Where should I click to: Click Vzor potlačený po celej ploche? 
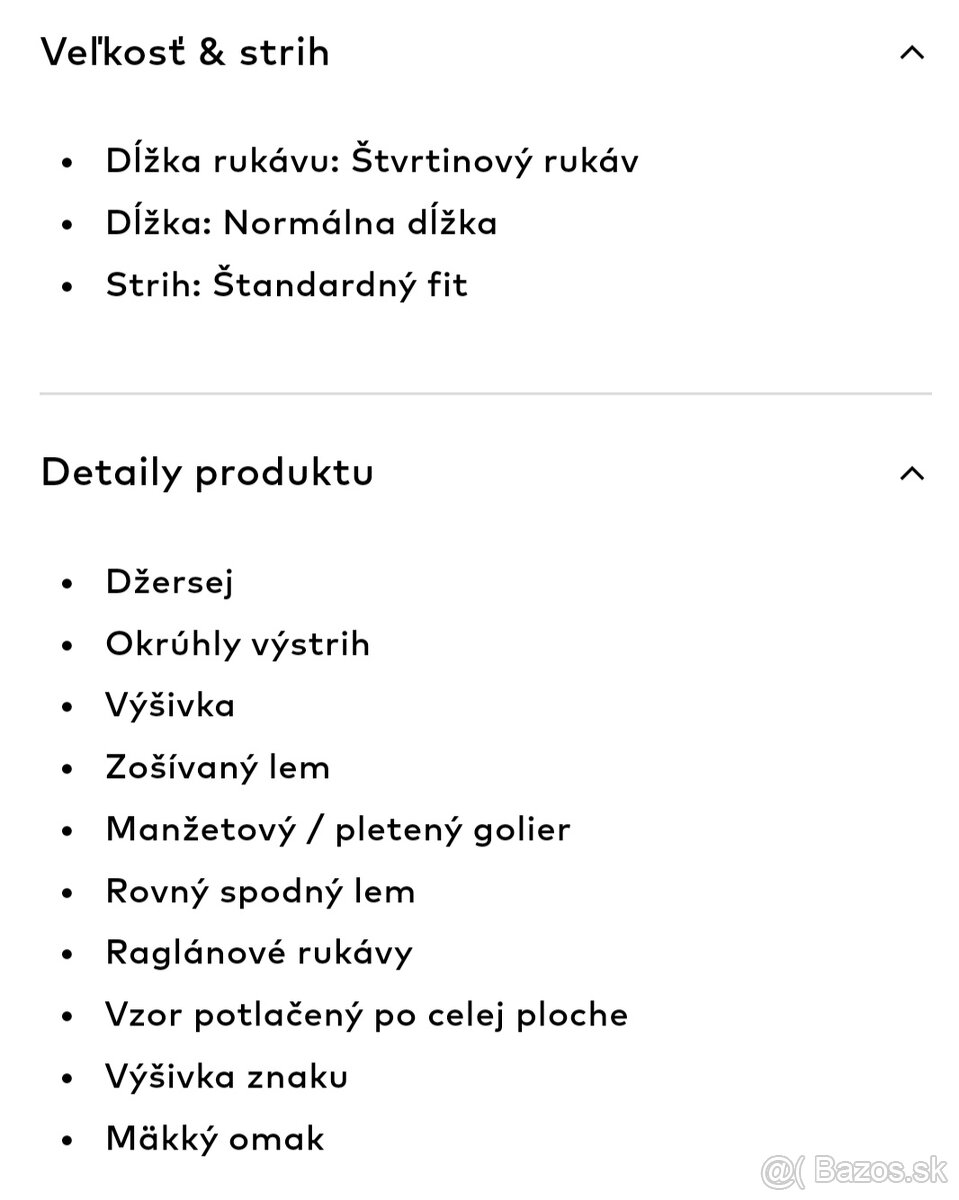(366, 1015)
